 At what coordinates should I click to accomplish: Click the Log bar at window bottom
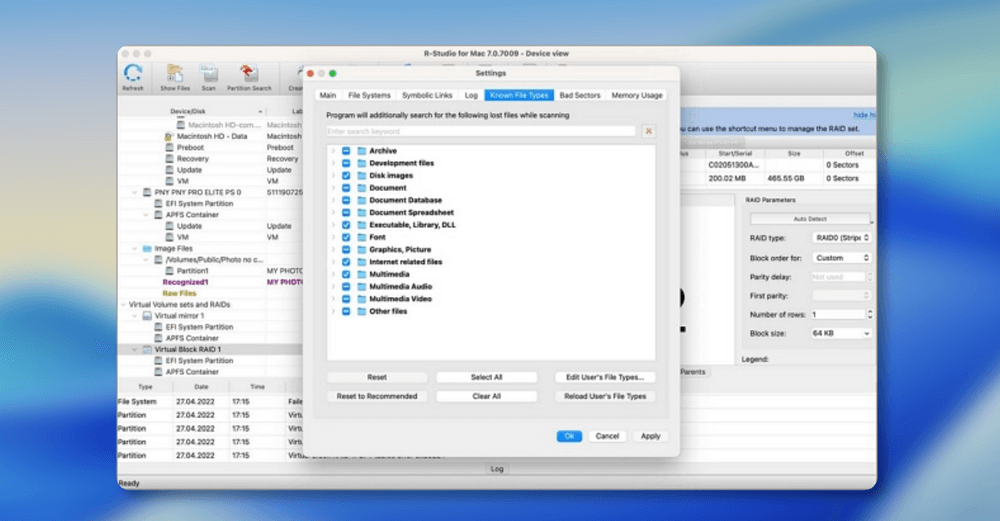point(497,469)
